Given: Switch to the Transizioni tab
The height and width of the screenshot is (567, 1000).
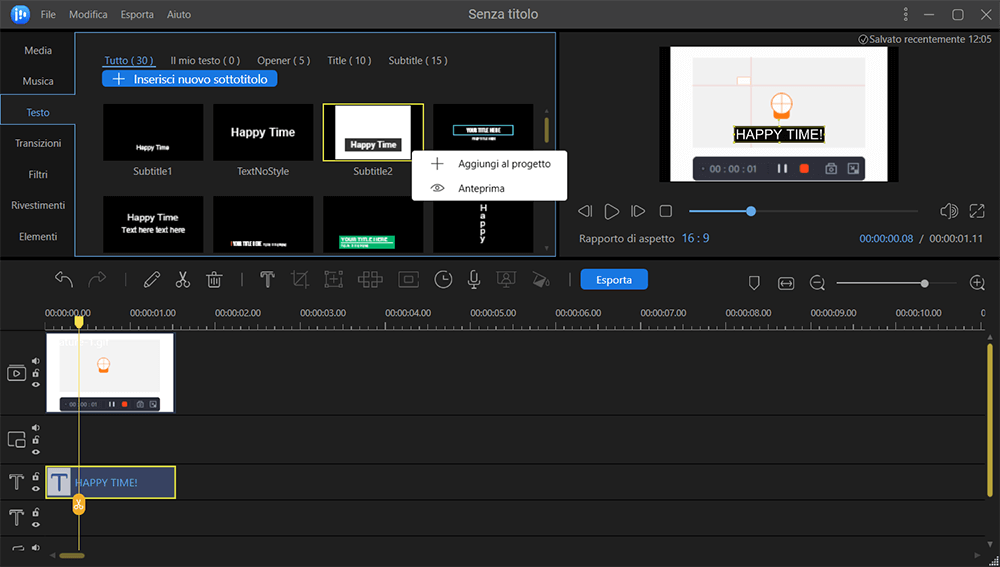Looking at the screenshot, I should [x=38, y=143].
